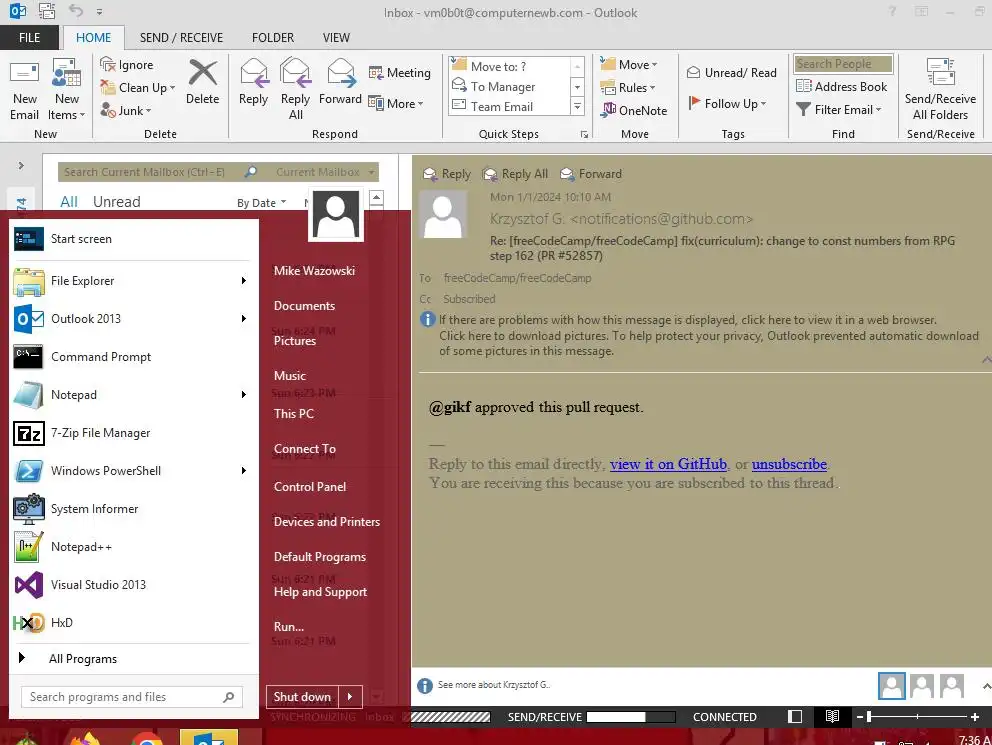Click the Shut down button

tap(302, 697)
